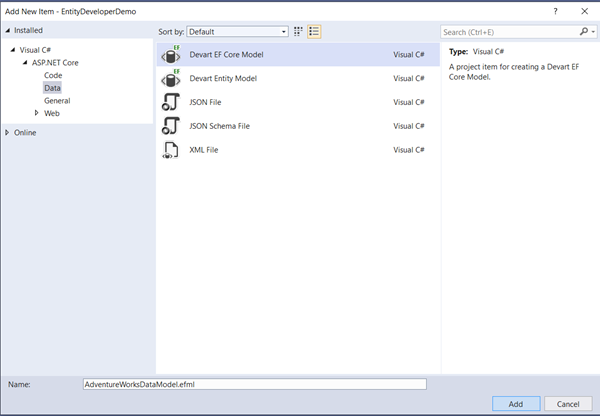
Task: Click the Add button
Action: [516, 404]
